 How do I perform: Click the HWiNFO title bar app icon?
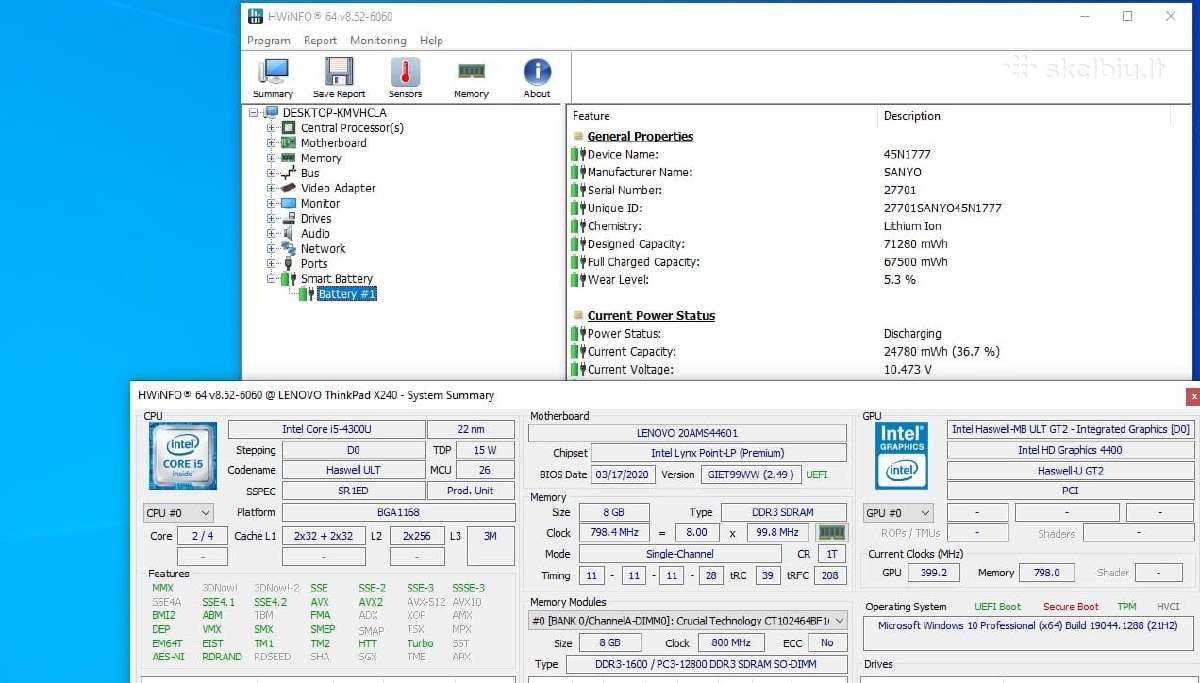tap(255, 17)
